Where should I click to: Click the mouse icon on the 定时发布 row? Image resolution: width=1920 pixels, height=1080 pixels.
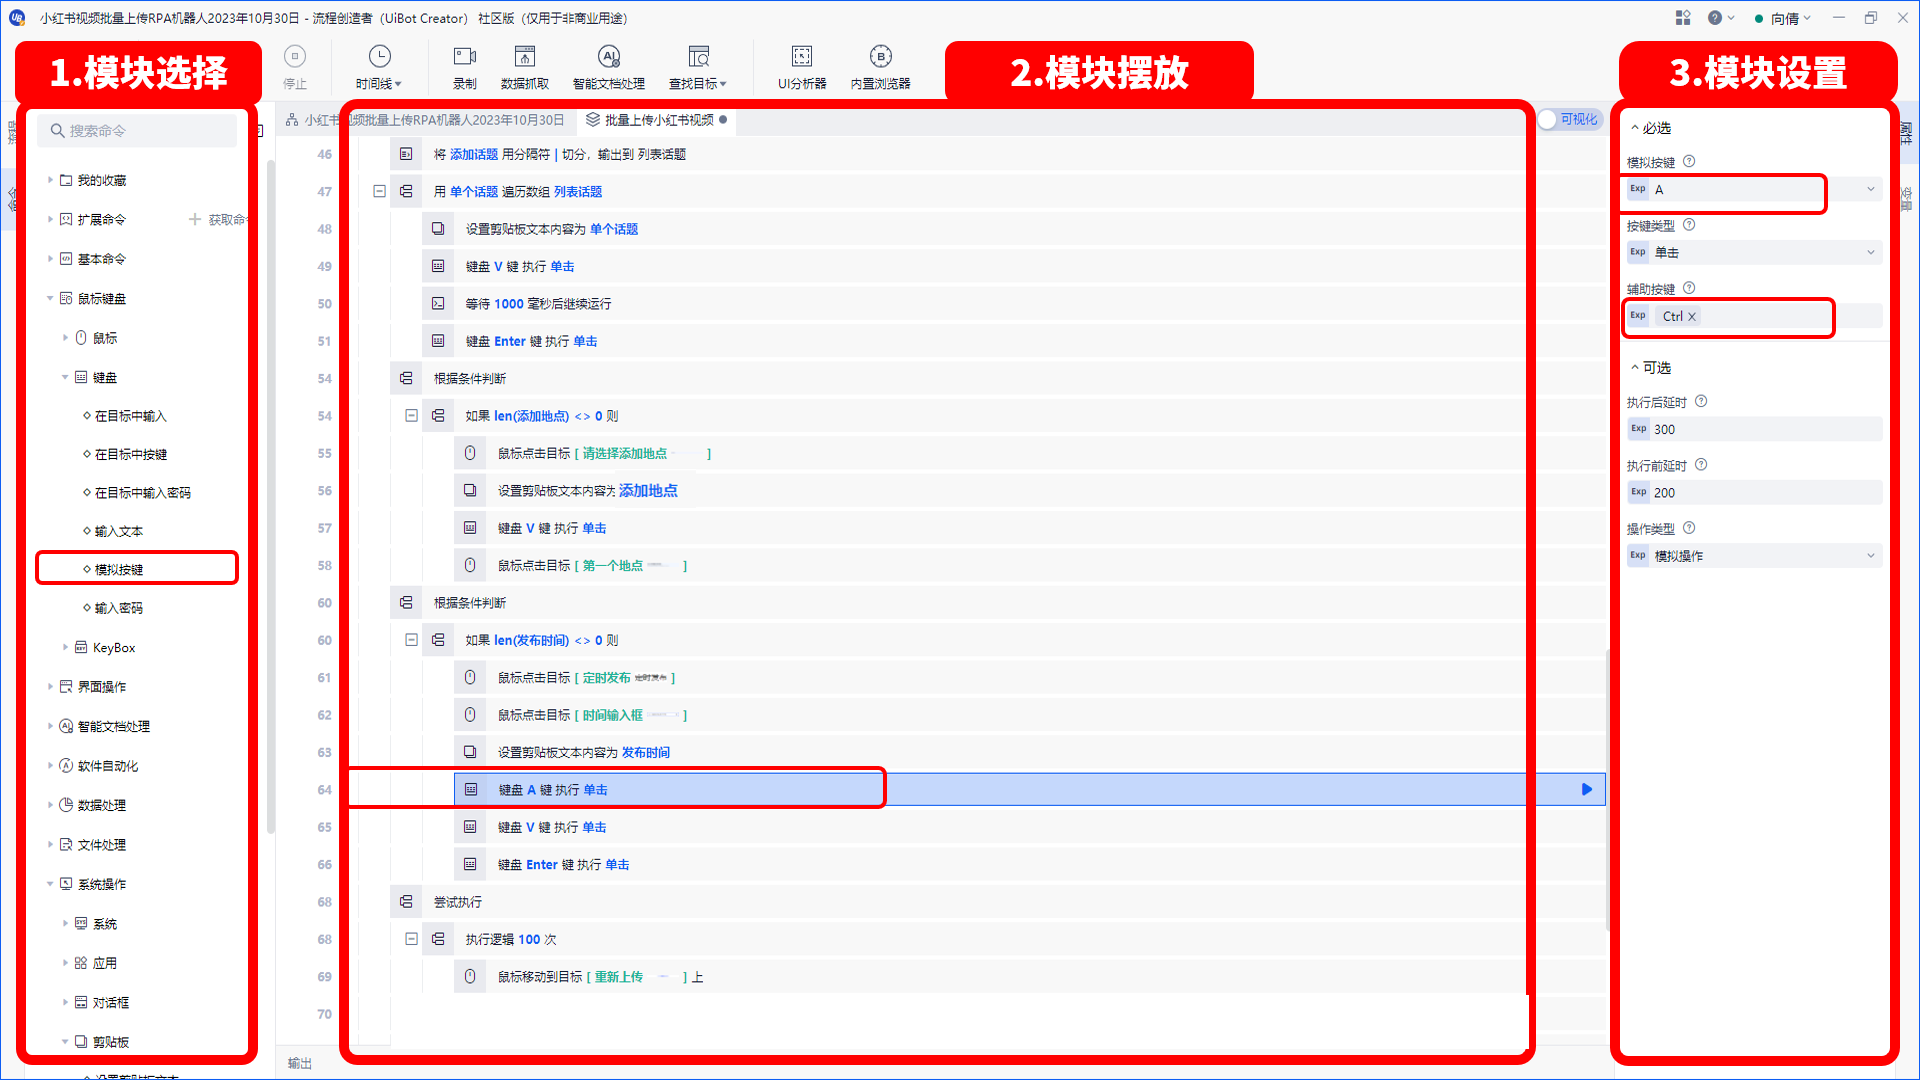click(x=470, y=678)
